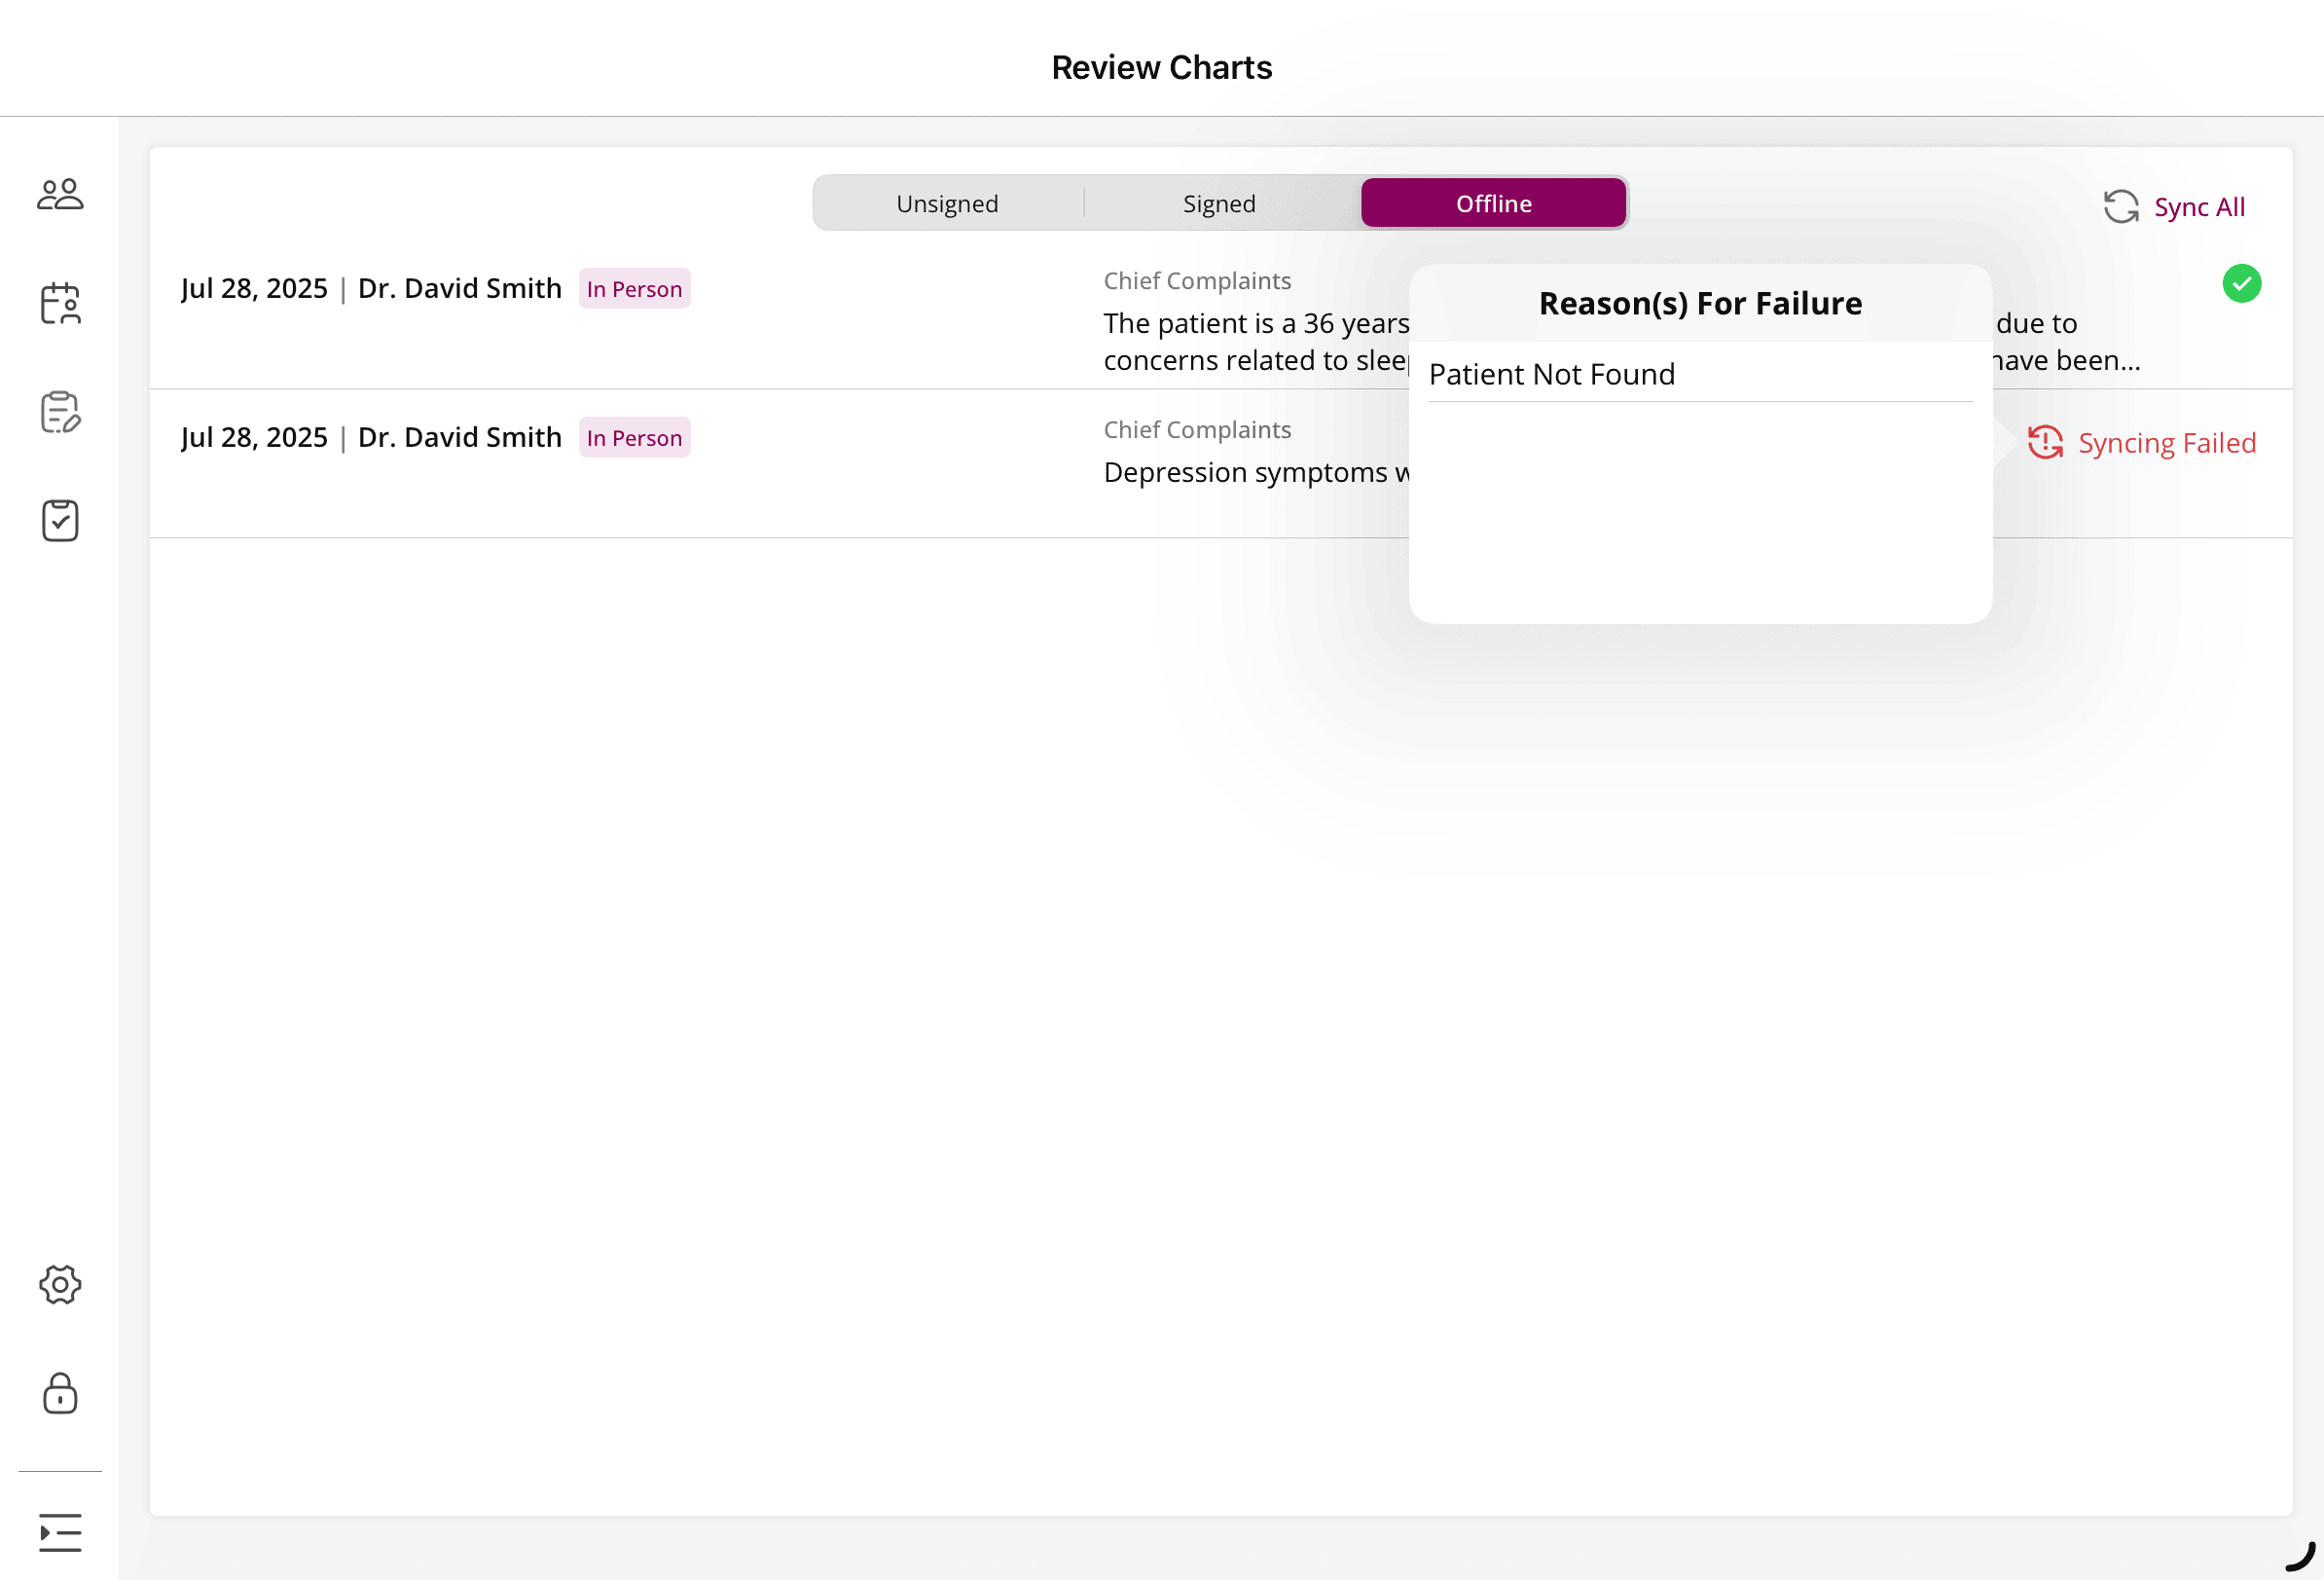This screenshot has width=2324, height=1580.
Task: Click the red syncing failed alert icon
Action: [x=2046, y=442]
